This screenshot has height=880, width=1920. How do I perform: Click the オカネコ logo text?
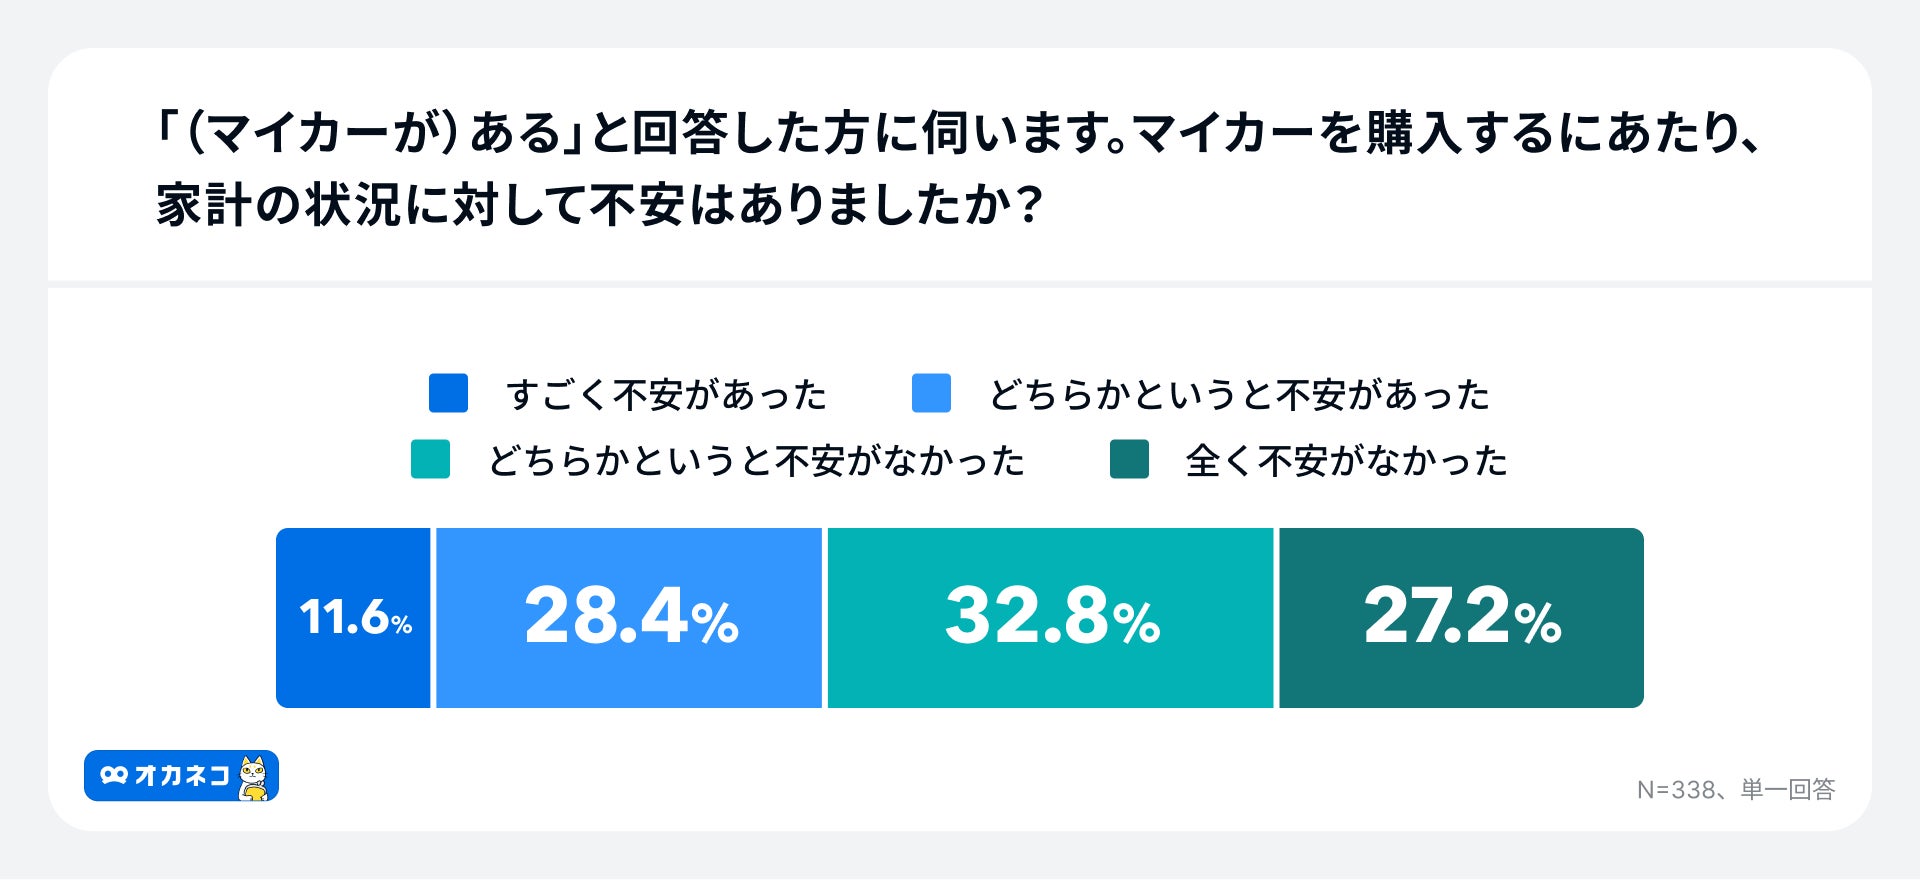182,775
